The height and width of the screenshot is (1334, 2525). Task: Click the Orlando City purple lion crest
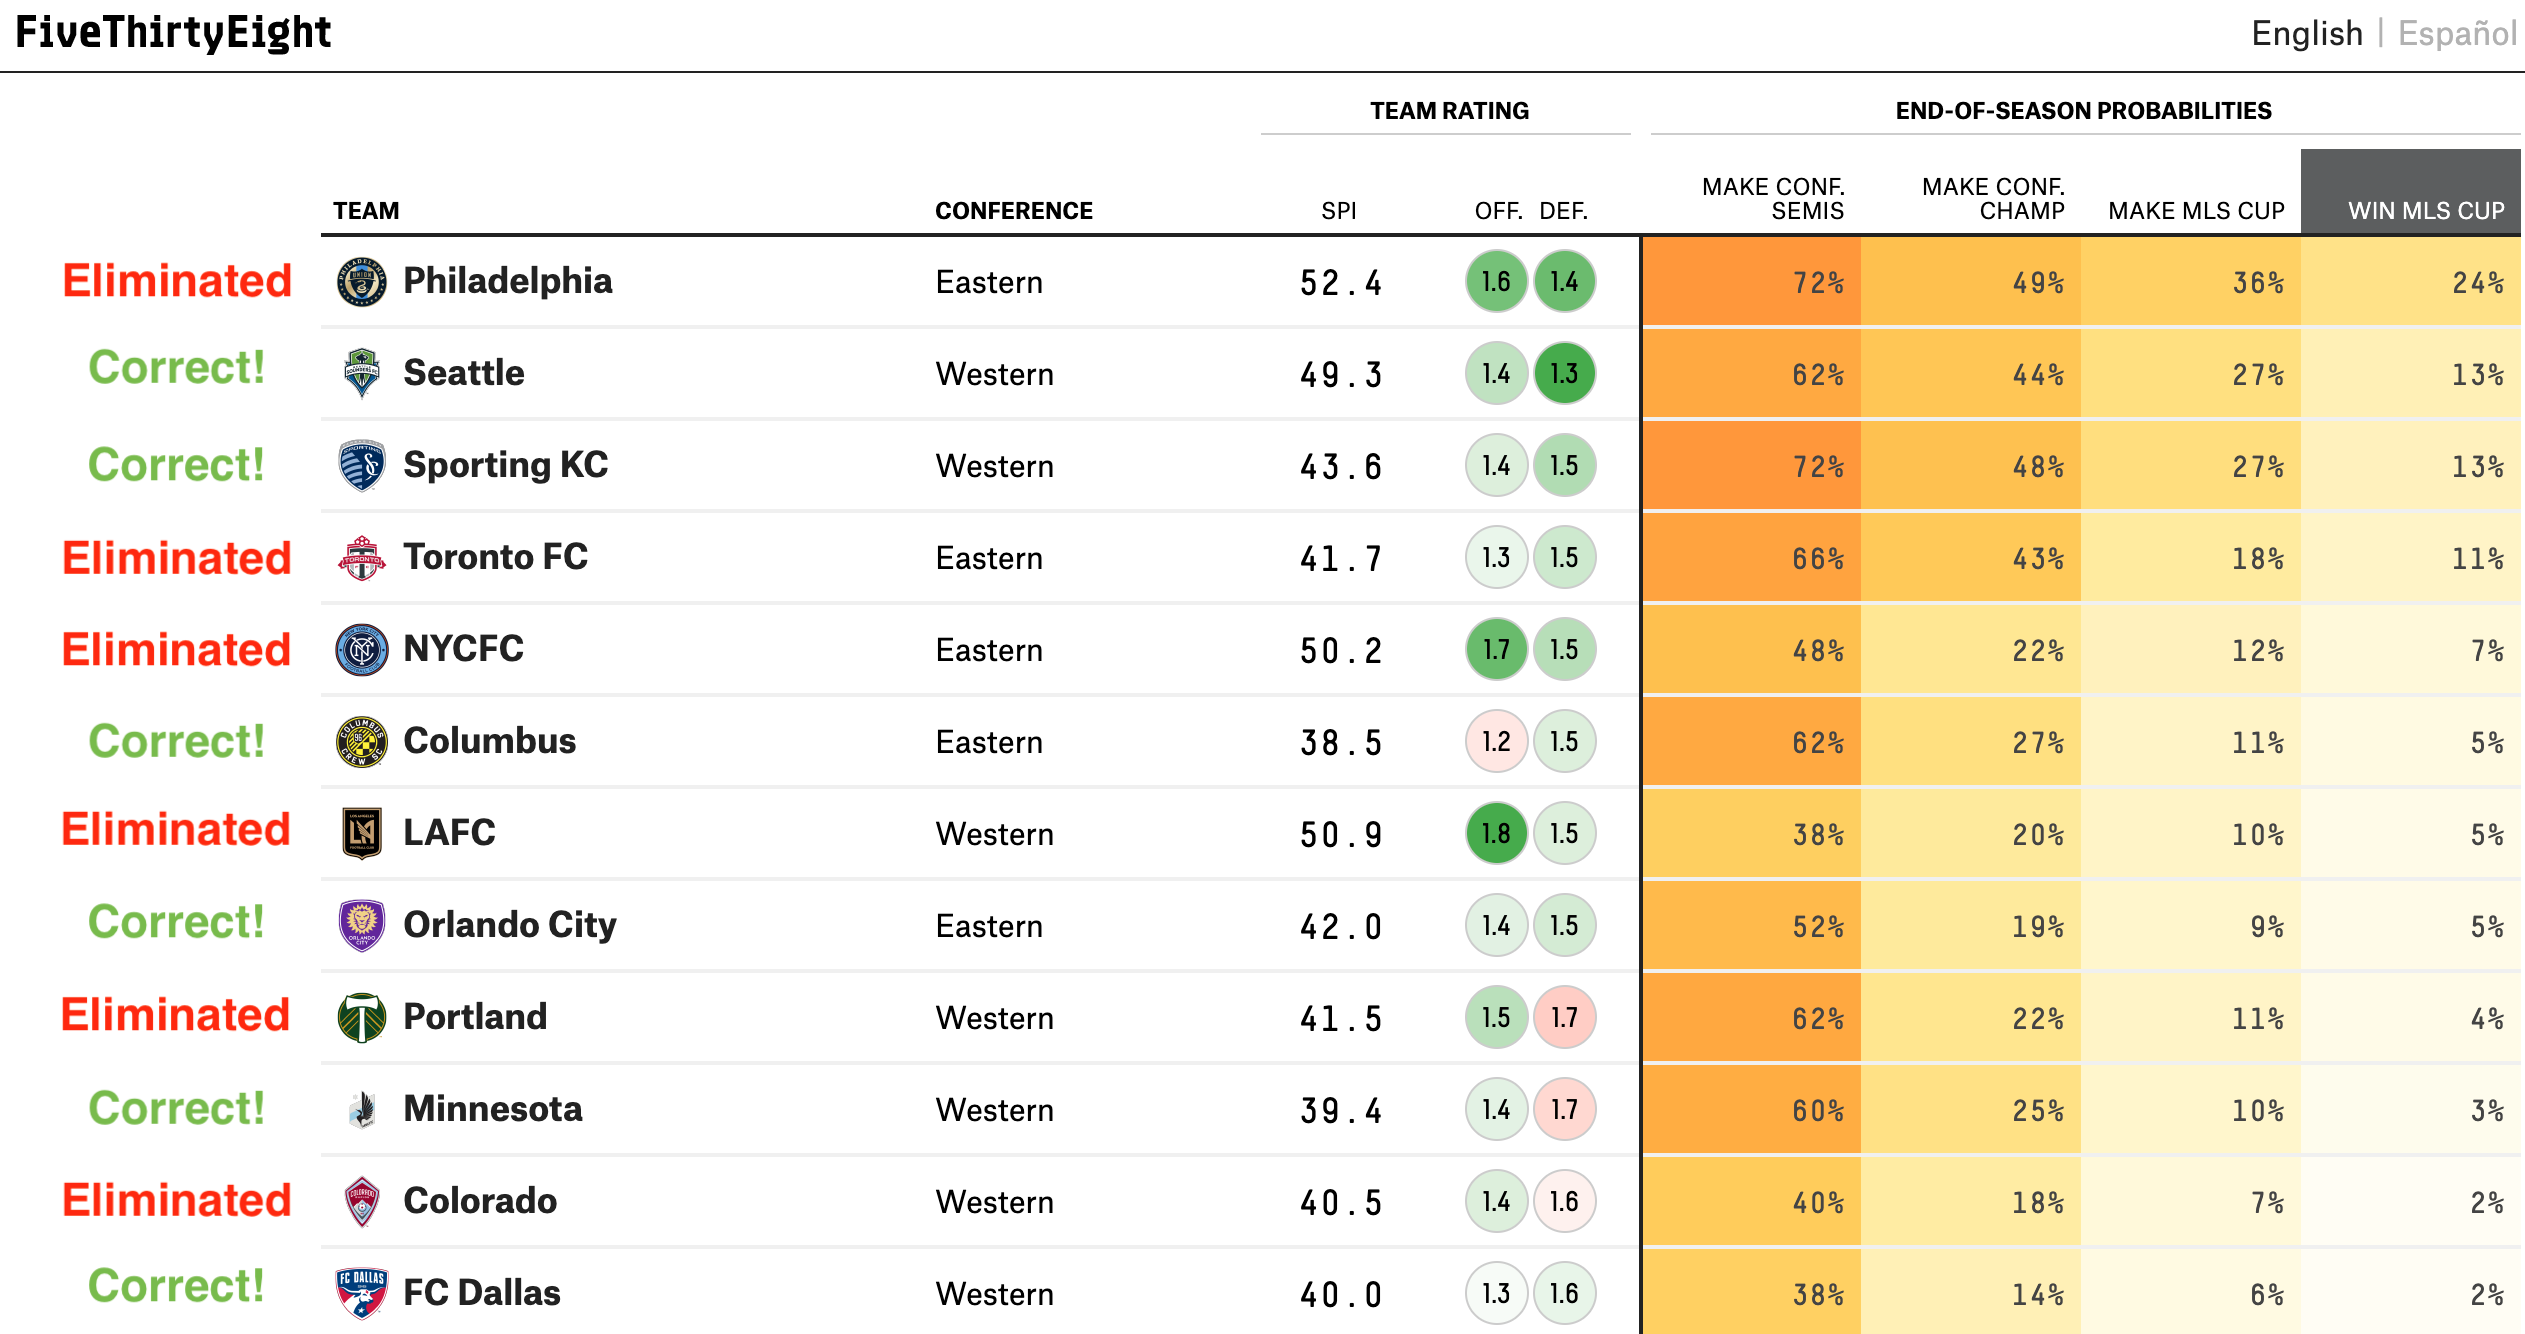[361, 926]
